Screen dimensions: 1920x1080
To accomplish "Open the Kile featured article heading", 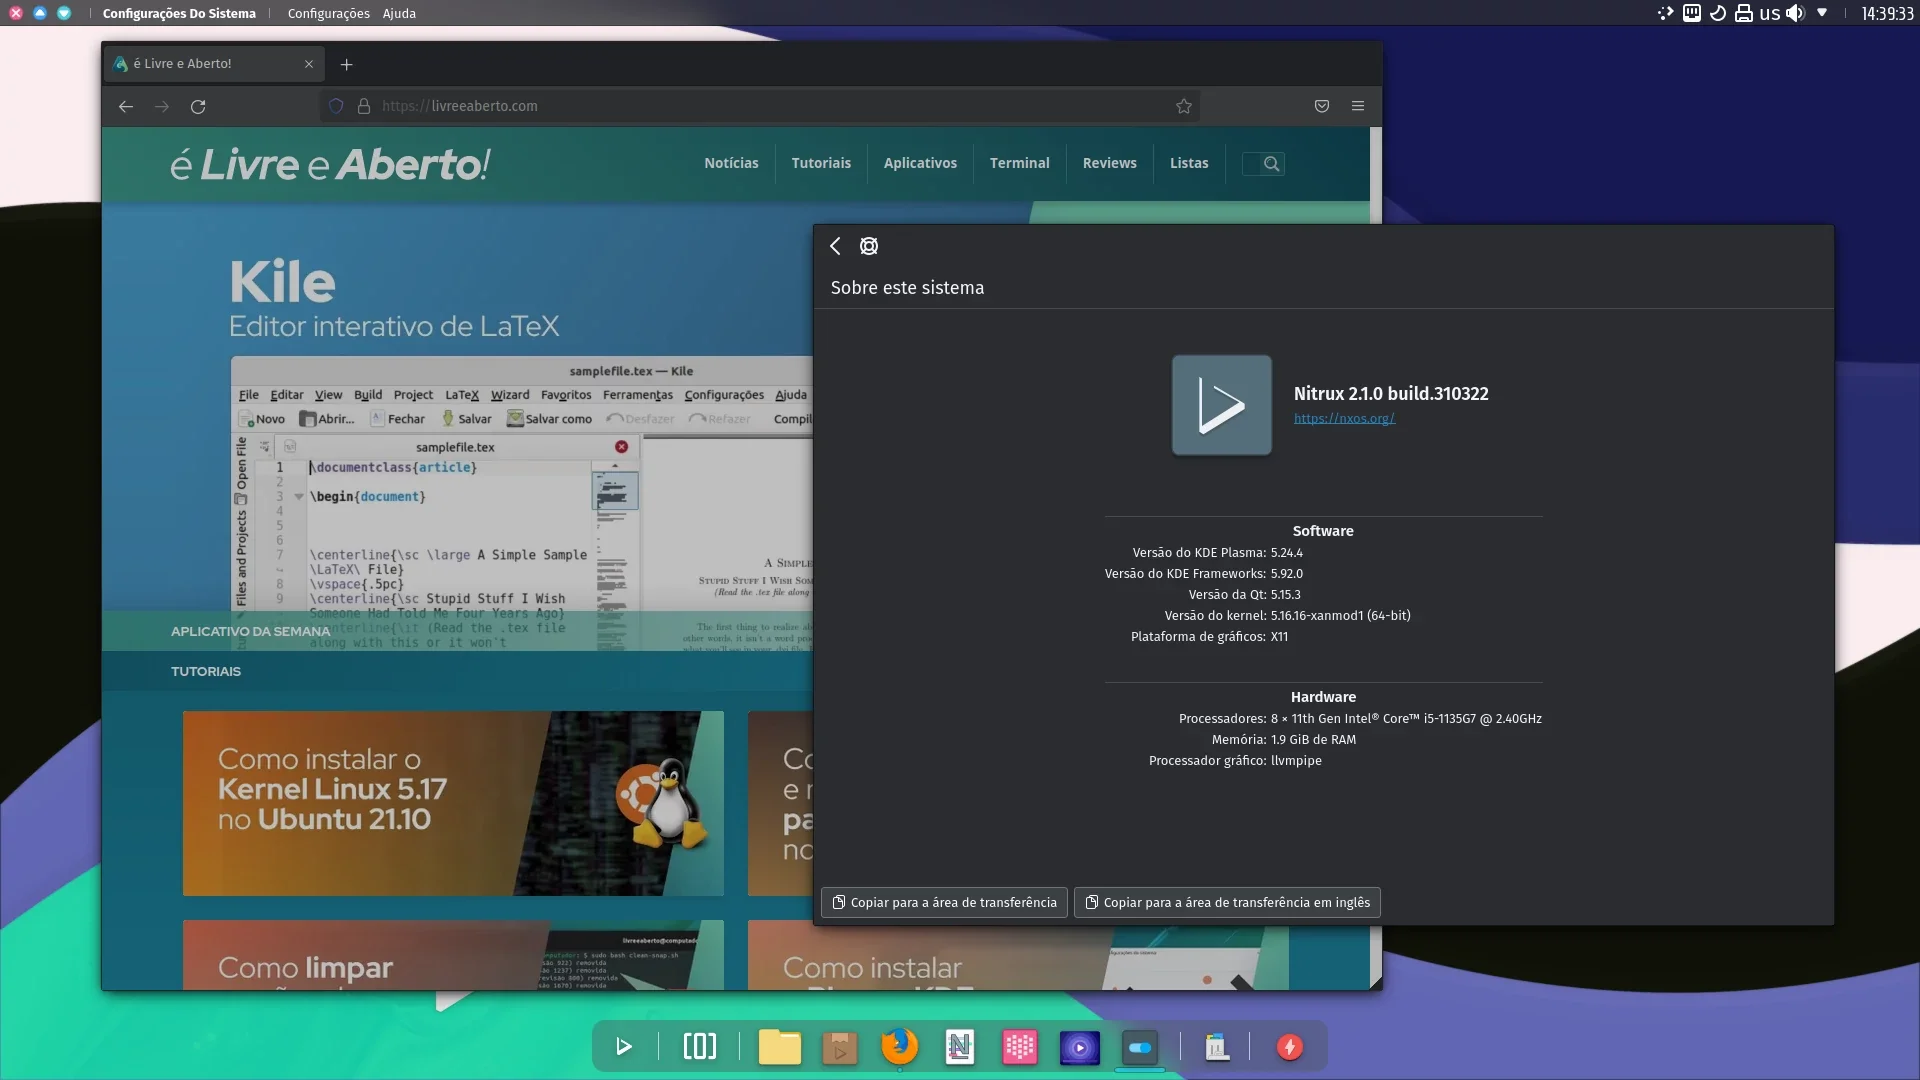I will (x=282, y=282).
